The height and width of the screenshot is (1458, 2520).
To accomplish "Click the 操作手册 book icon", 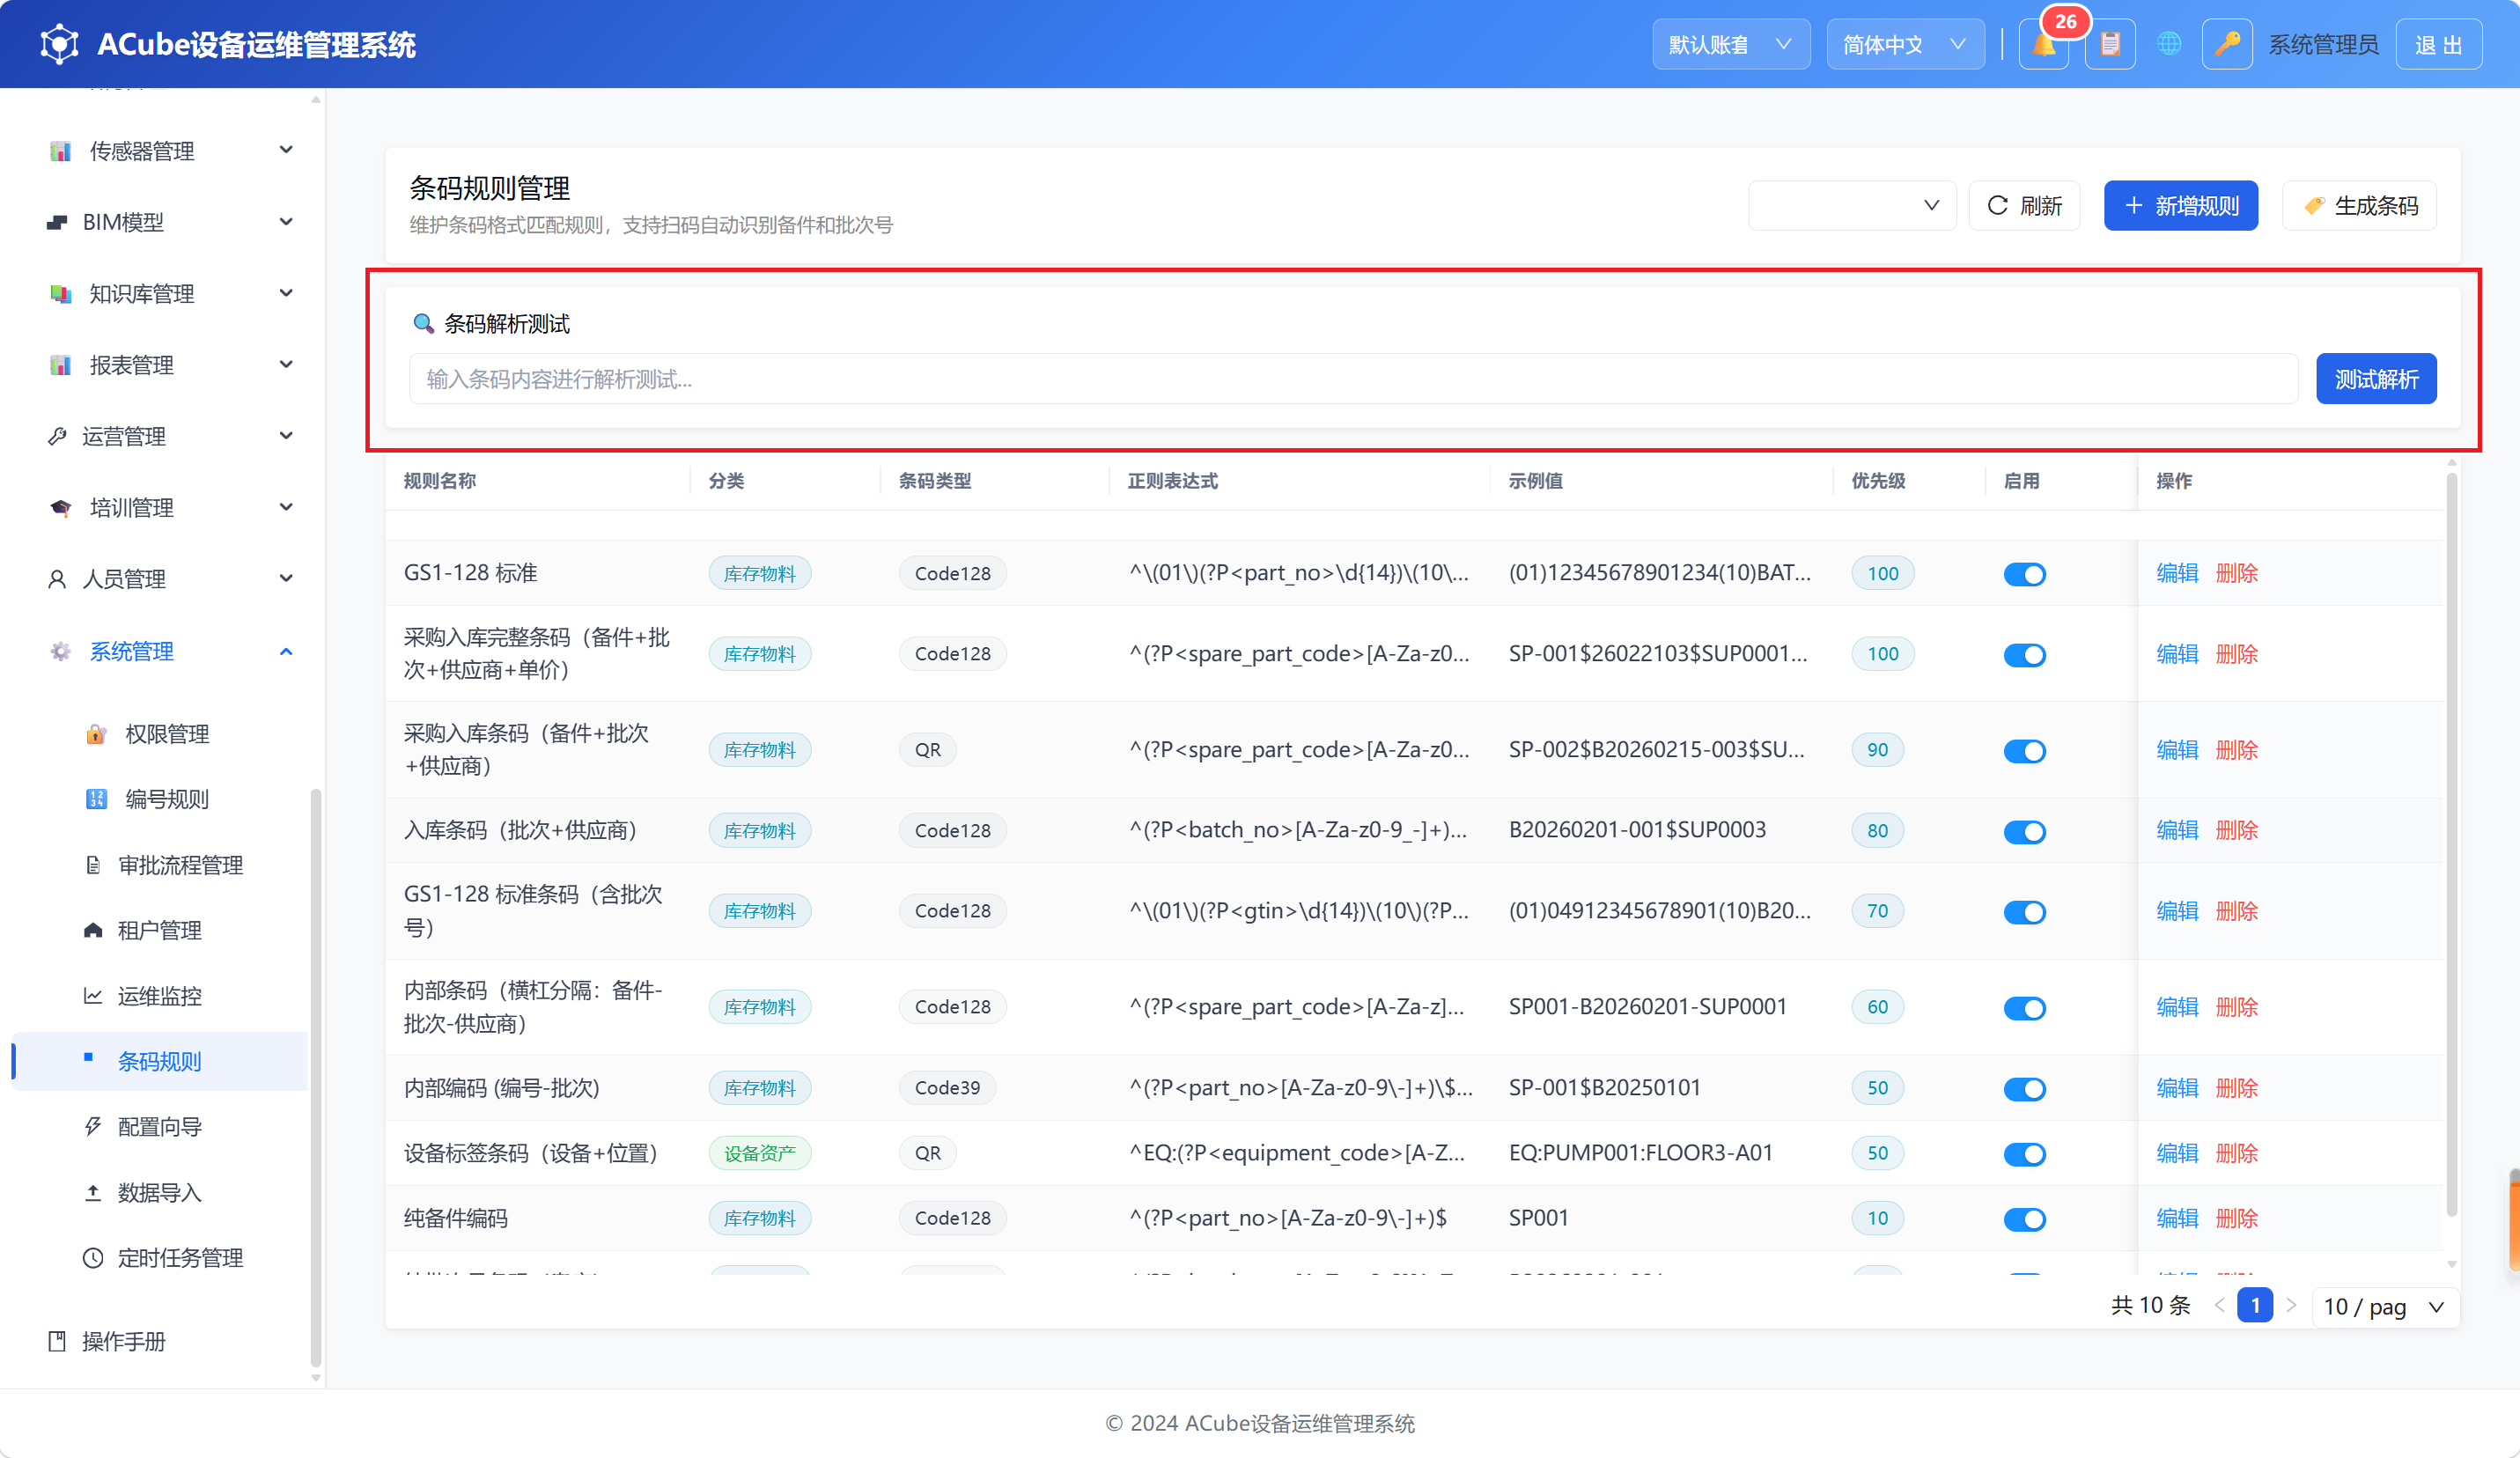I will [x=57, y=1341].
